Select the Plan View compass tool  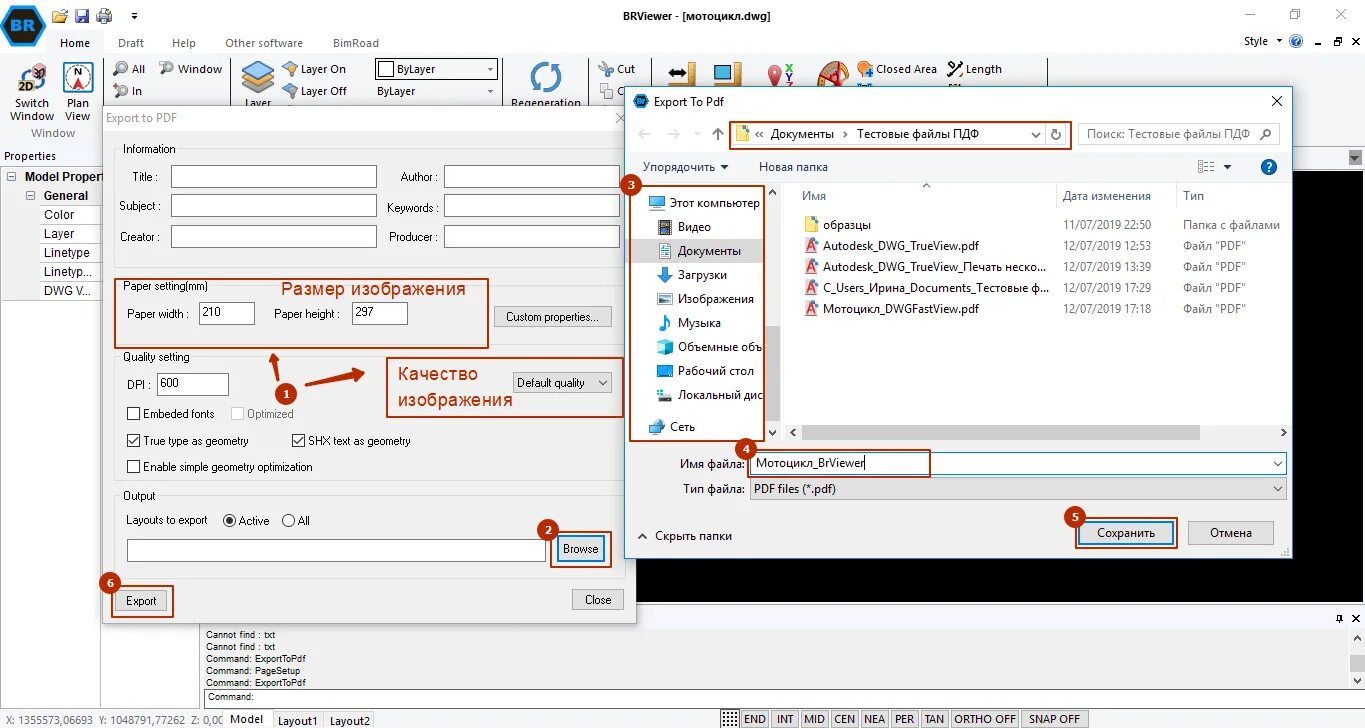78,92
